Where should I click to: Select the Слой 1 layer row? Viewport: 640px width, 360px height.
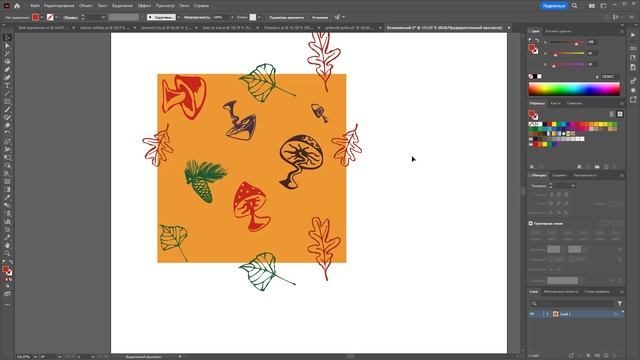576,314
